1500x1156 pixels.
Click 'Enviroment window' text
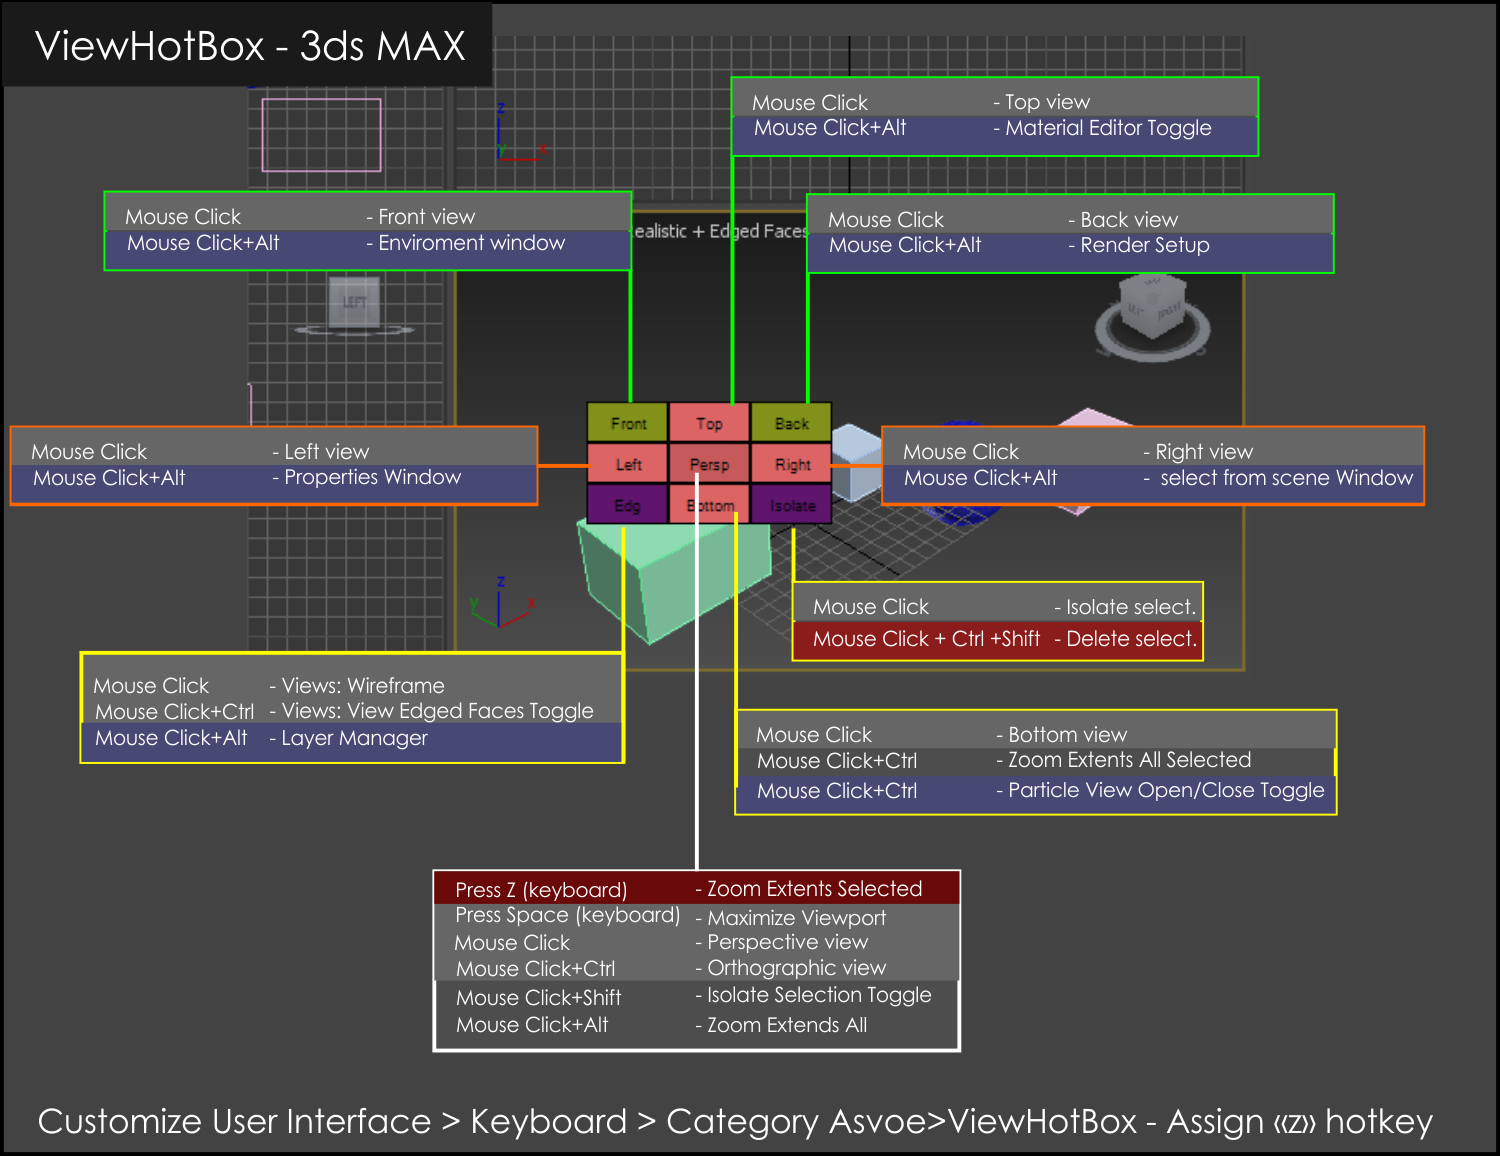click(471, 243)
